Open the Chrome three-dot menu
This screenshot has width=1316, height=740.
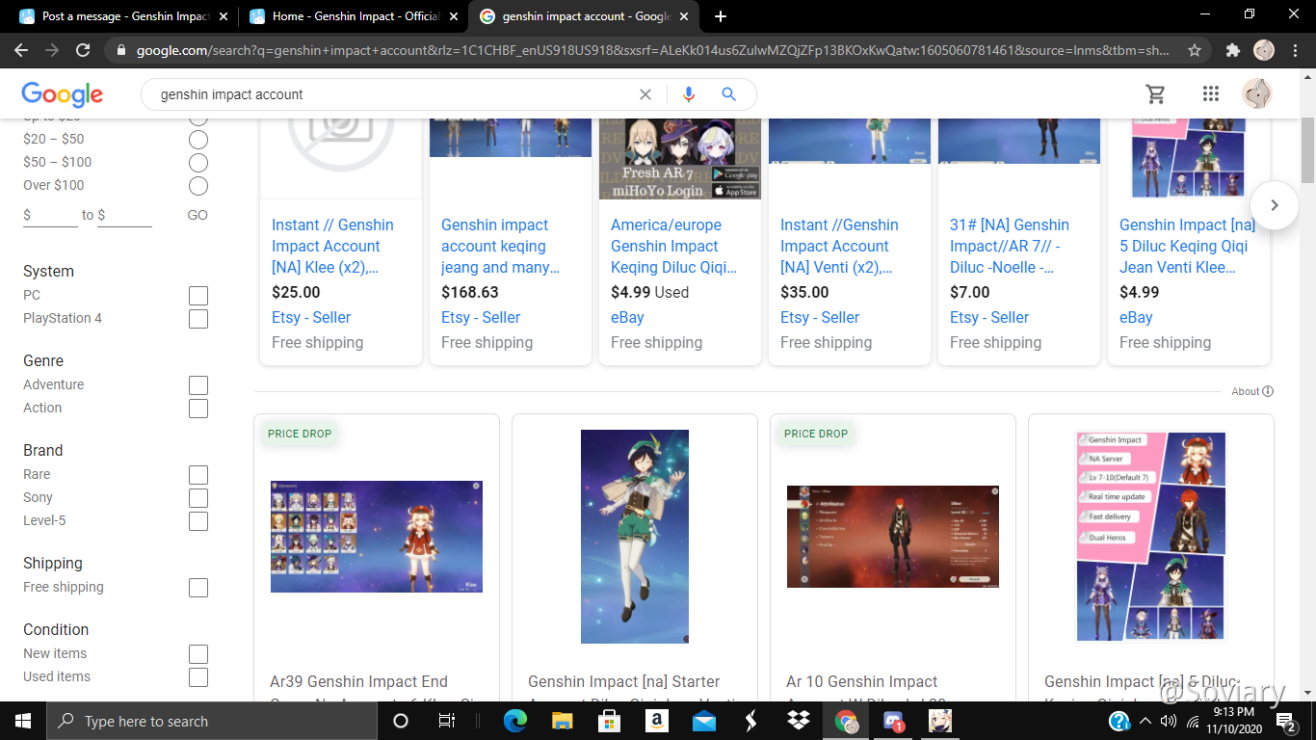click(x=1296, y=50)
